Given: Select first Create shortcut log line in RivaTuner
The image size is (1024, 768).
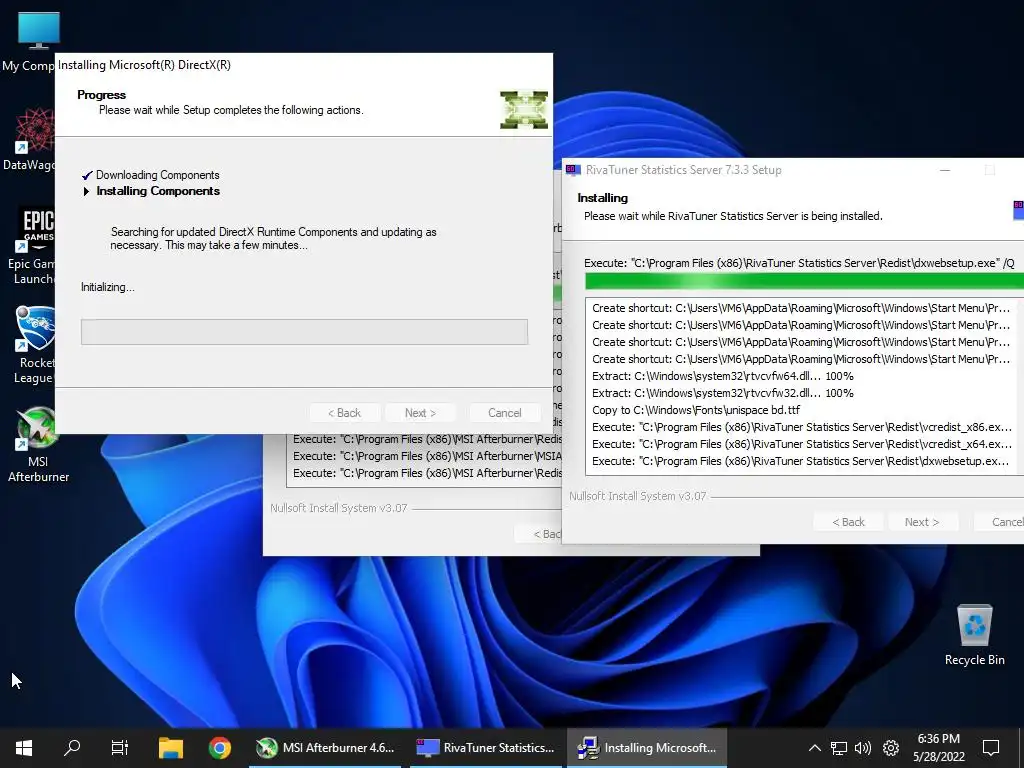Looking at the screenshot, I should 802,308.
